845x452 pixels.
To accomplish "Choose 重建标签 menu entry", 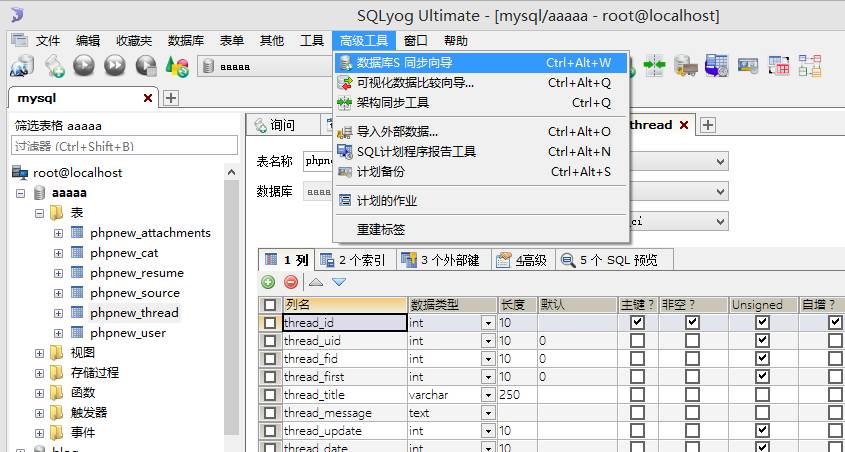I will click(x=481, y=230).
